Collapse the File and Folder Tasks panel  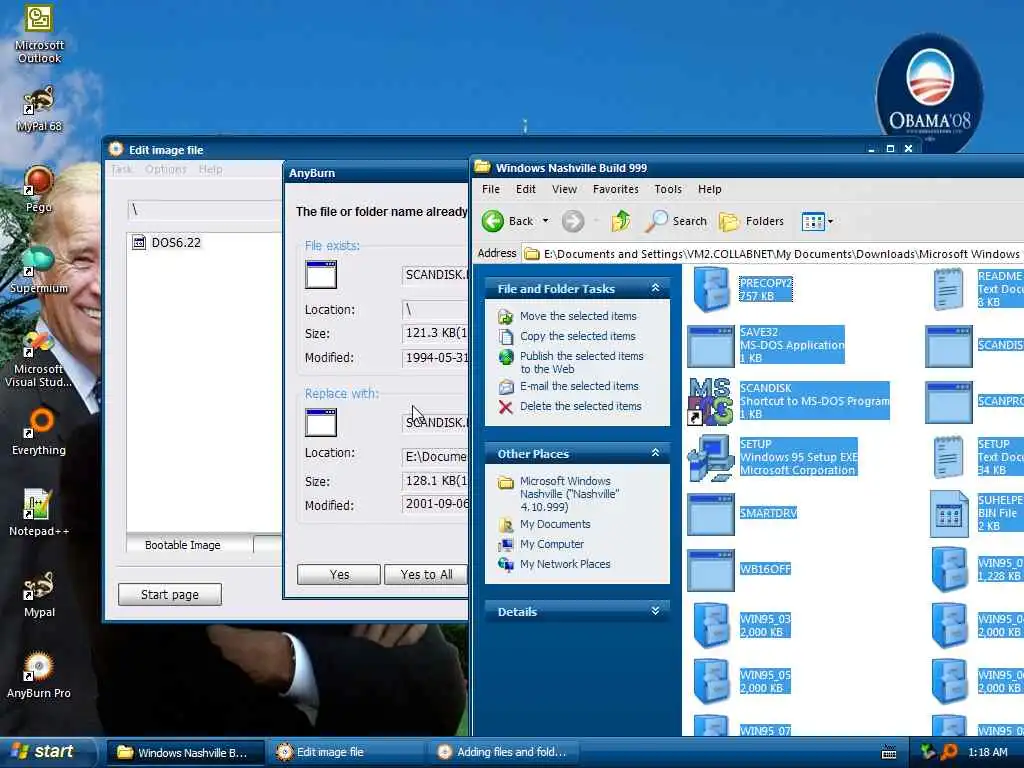coord(655,288)
